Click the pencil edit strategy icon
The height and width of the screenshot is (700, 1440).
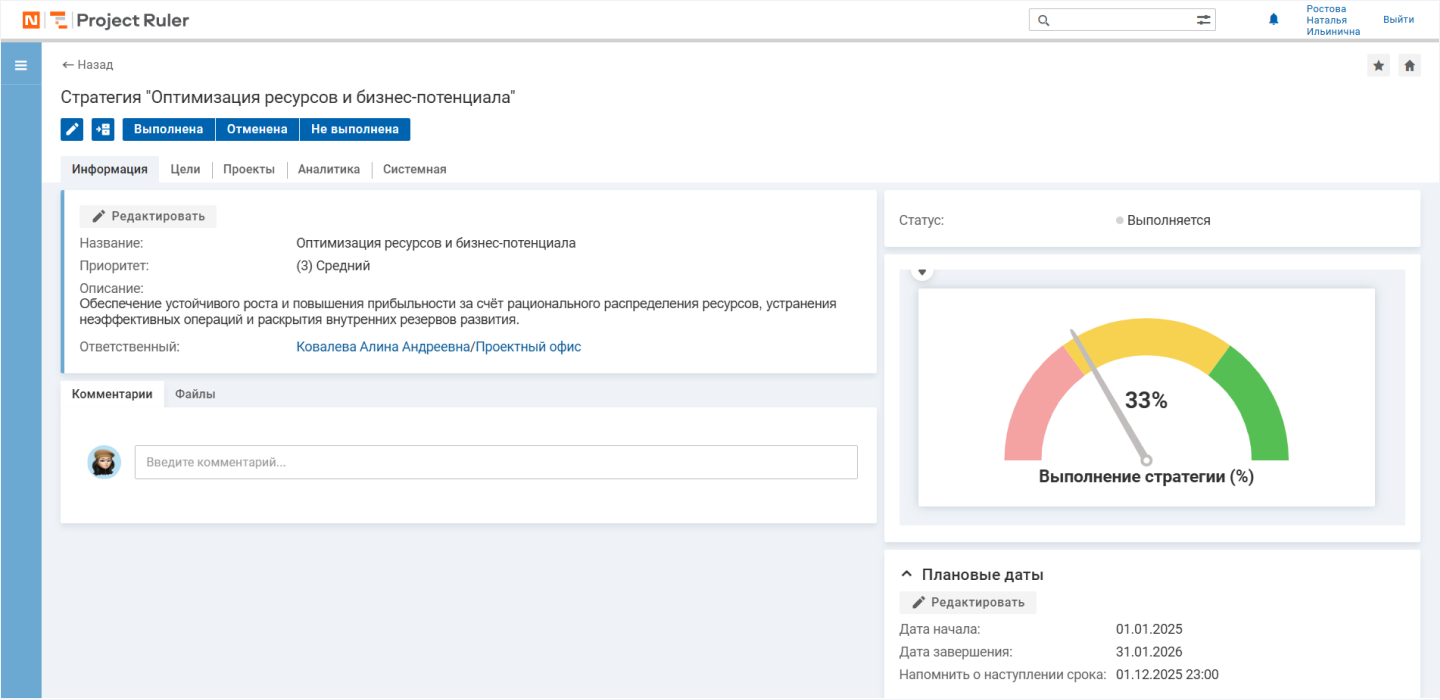72,129
